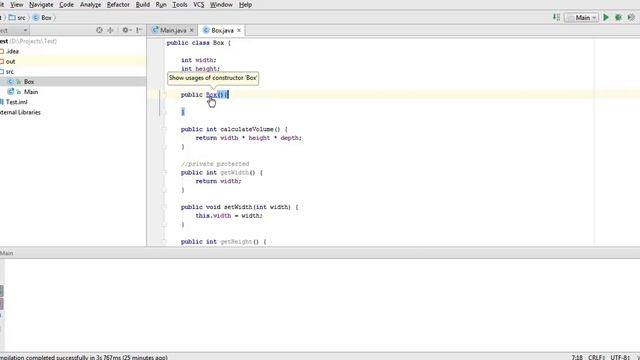
Task: Click the src breadcrumb in the navigation bar
Action: tap(18, 18)
